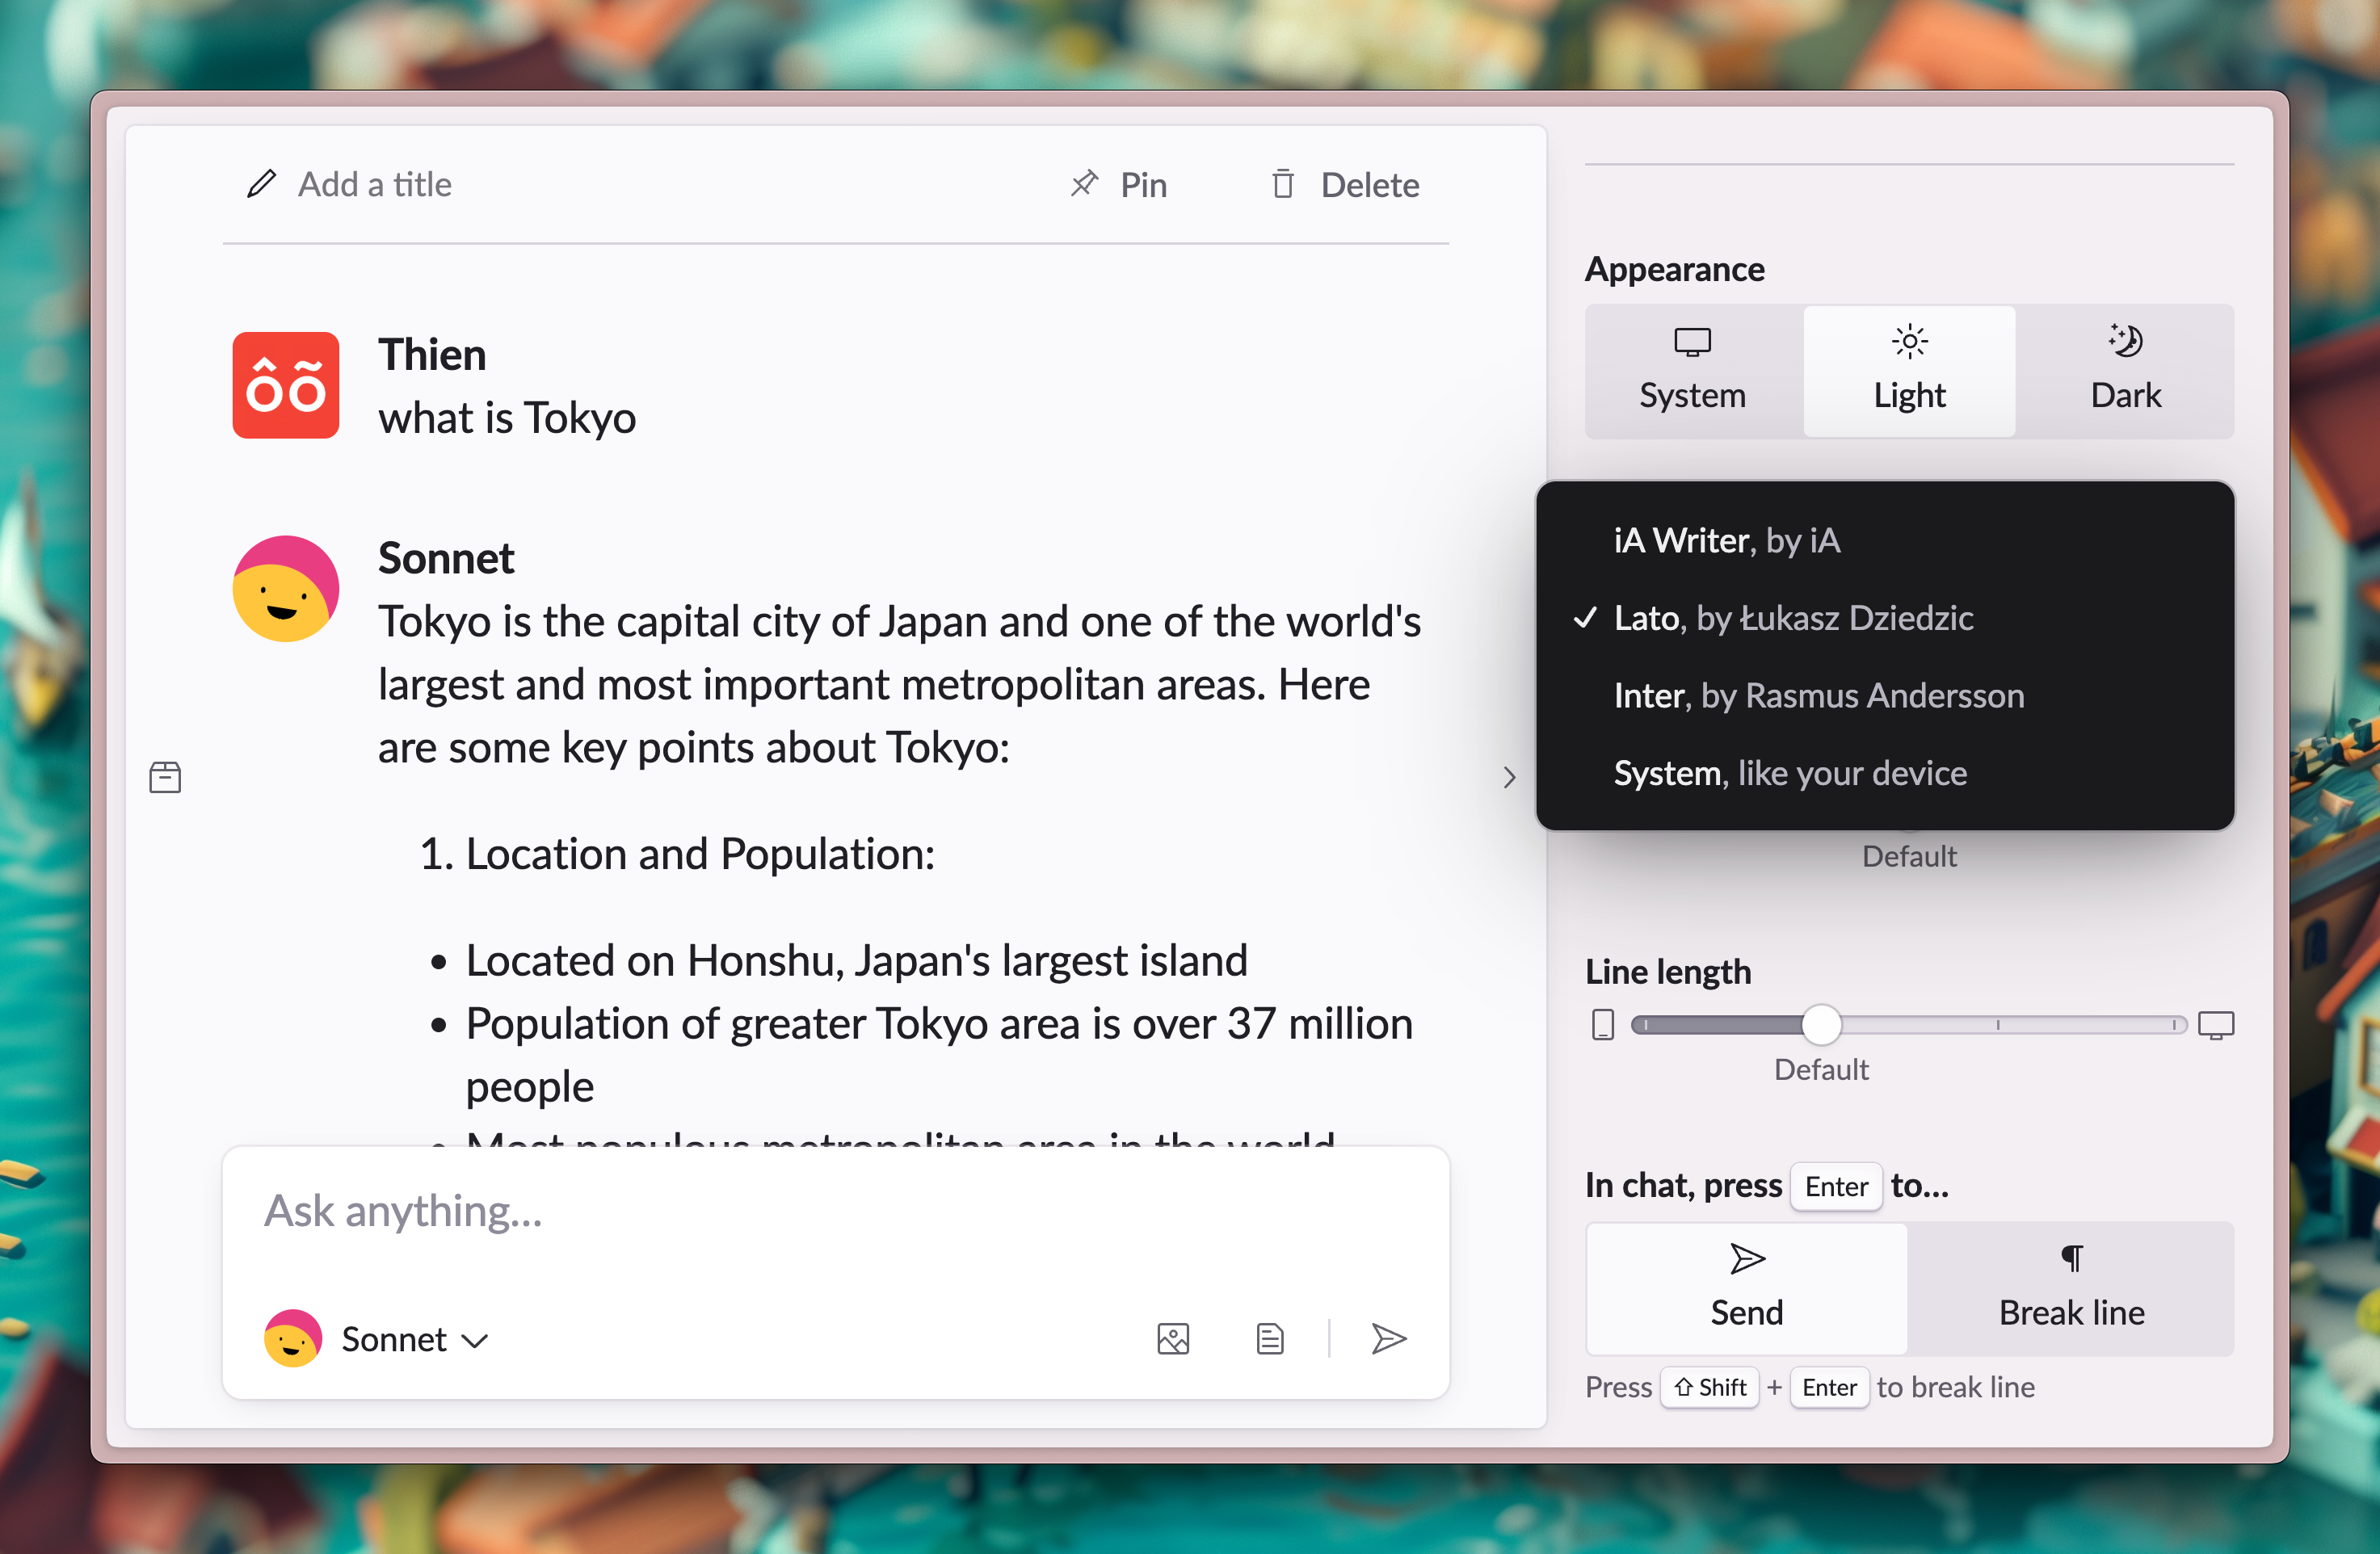Click Thien's red avatar icon
This screenshot has width=2380, height=1554.
[286, 385]
